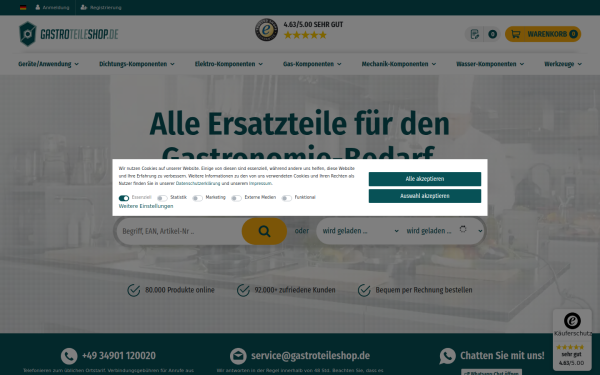Viewport: 600px width, 375px height.
Task: Focus the Begriff, EAN, Artikel-Nr search field
Action: pos(180,231)
